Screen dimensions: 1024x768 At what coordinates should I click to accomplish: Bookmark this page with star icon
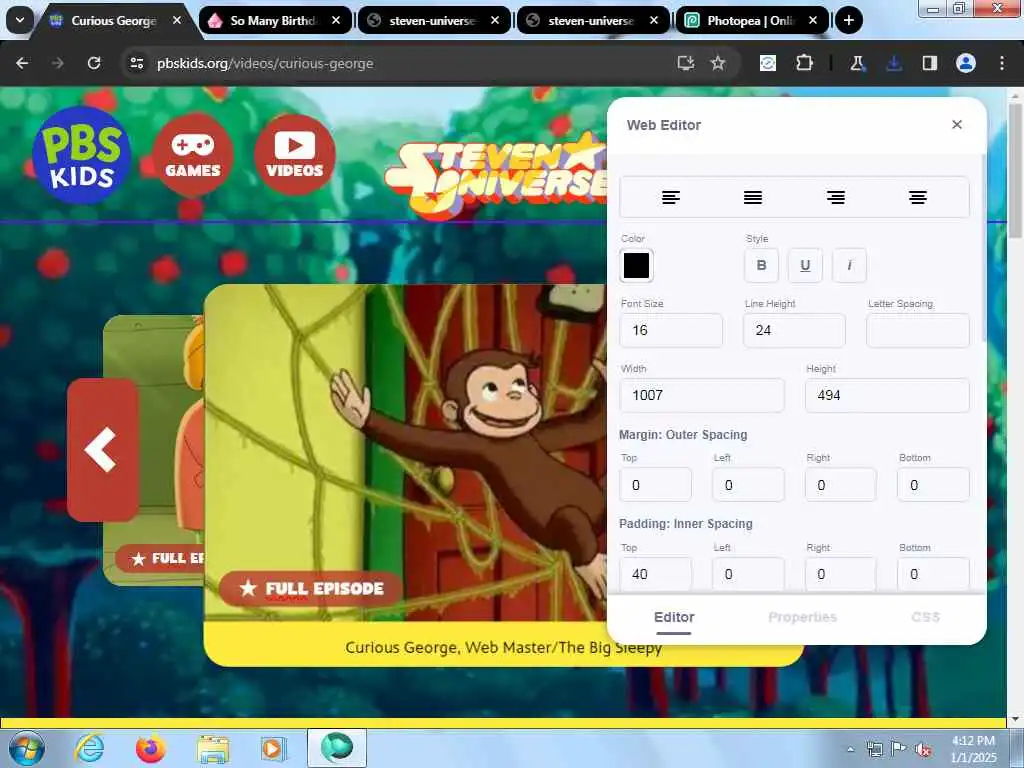click(x=718, y=63)
